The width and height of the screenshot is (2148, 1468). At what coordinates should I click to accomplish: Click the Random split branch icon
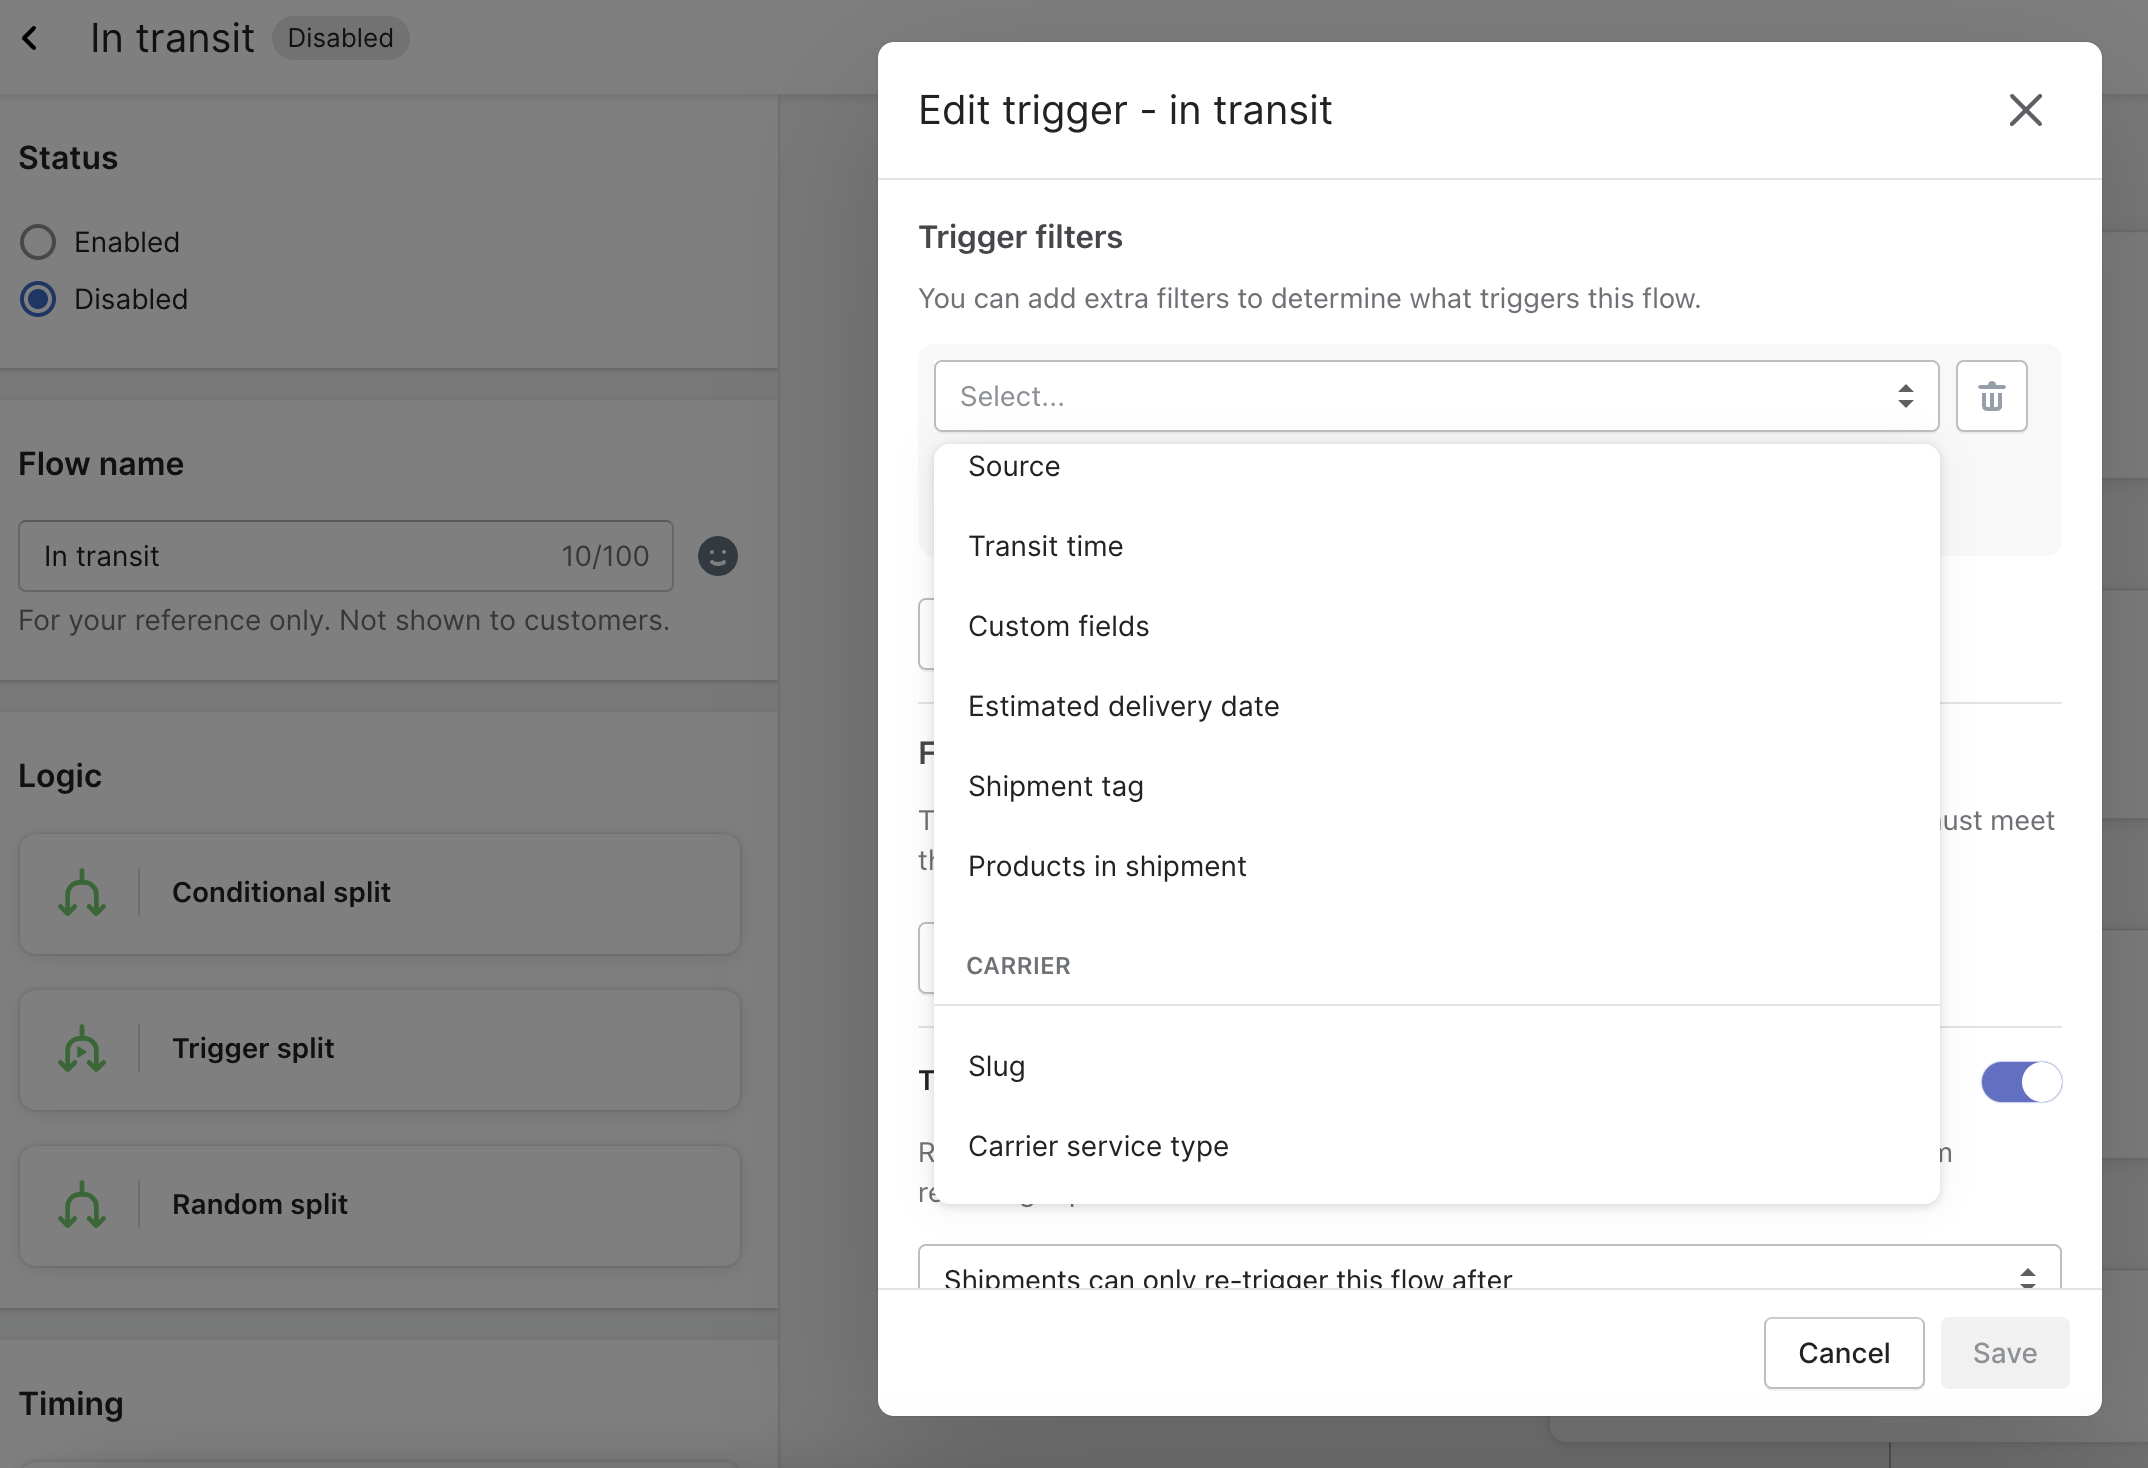tap(82, 1205)
